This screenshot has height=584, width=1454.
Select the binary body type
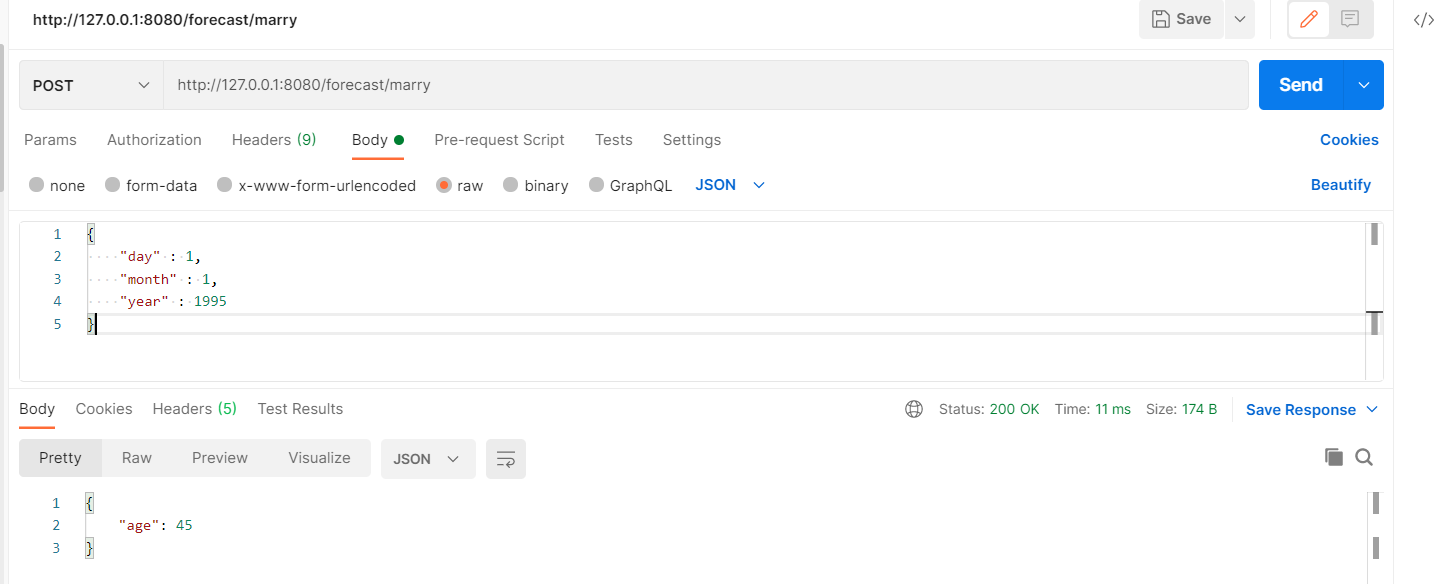tap(535, 185)
